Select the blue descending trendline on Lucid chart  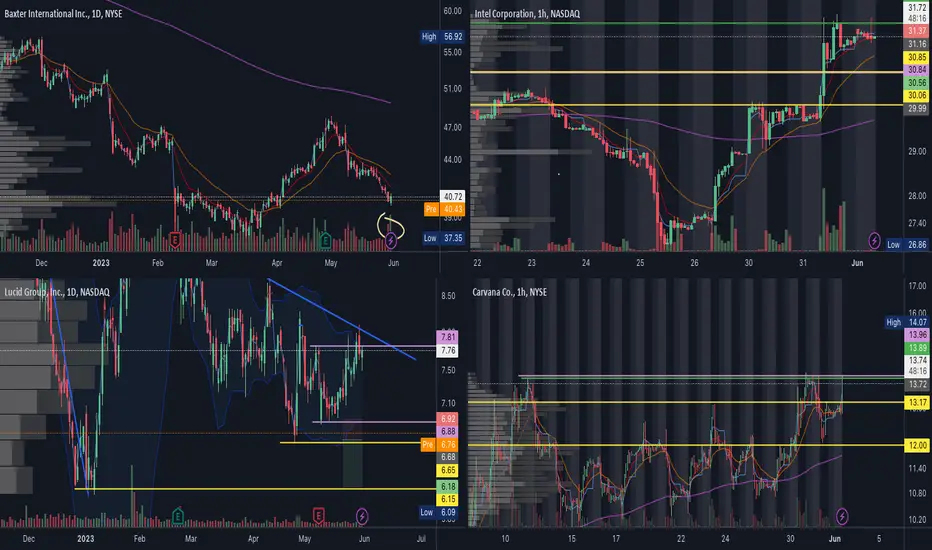[x=341, y=319]
